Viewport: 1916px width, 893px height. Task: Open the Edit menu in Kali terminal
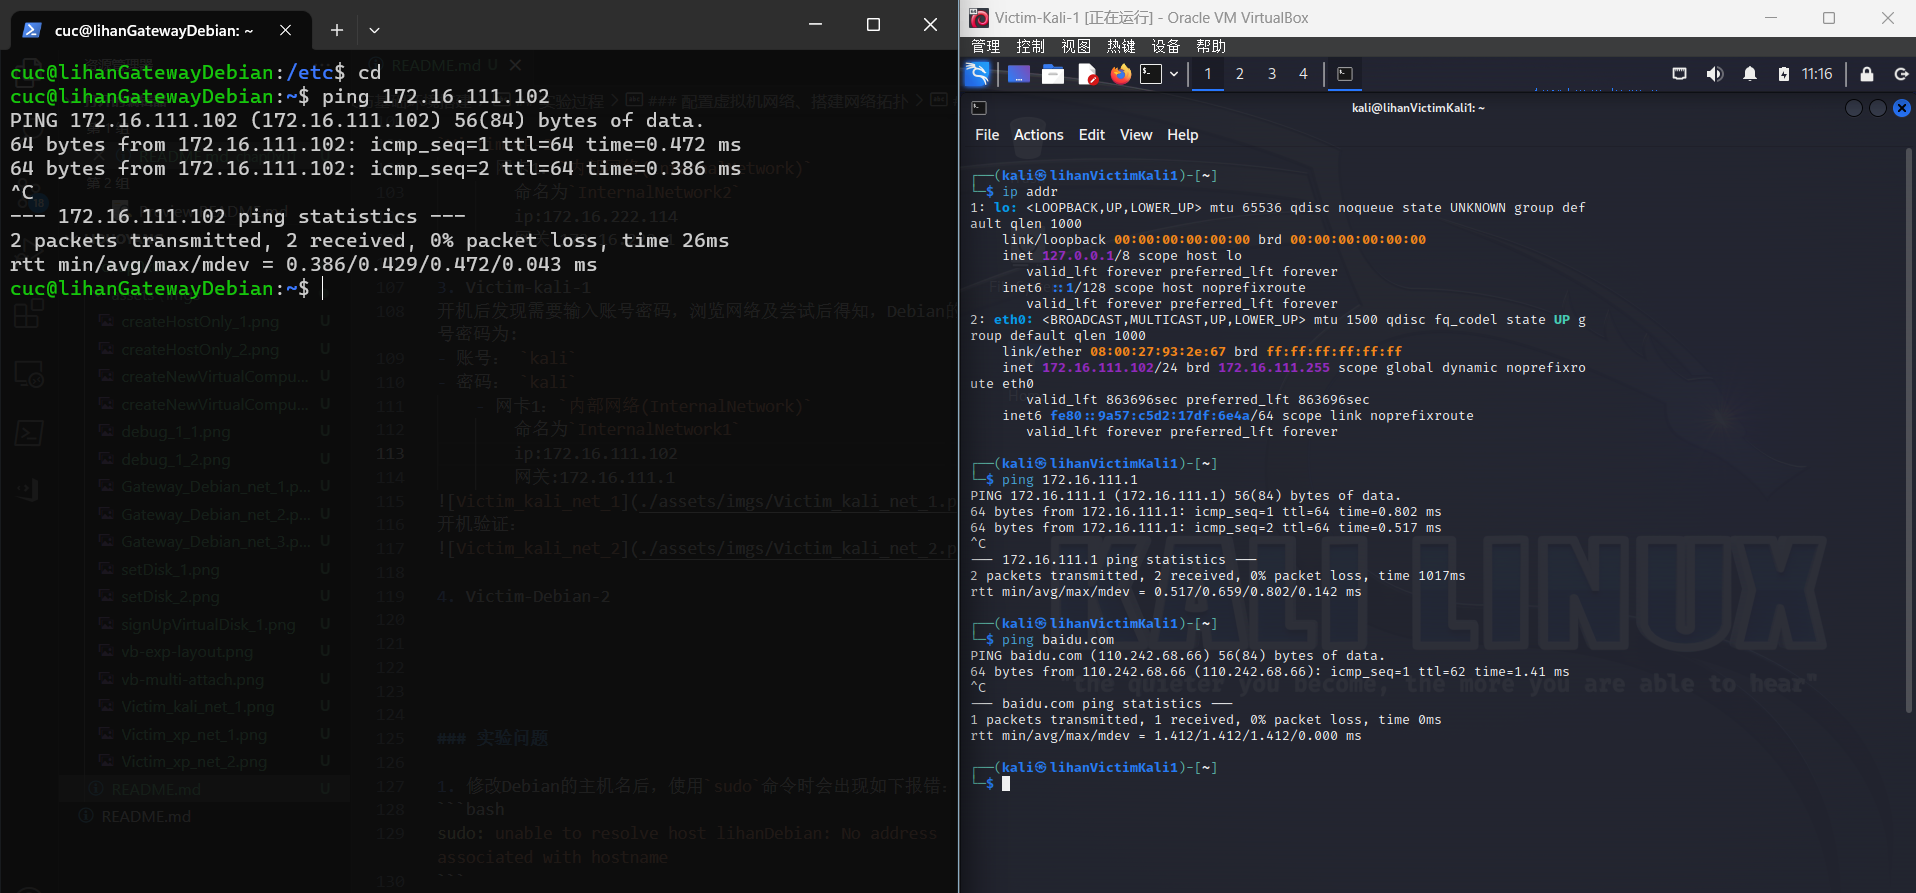tap(1092, 135)
